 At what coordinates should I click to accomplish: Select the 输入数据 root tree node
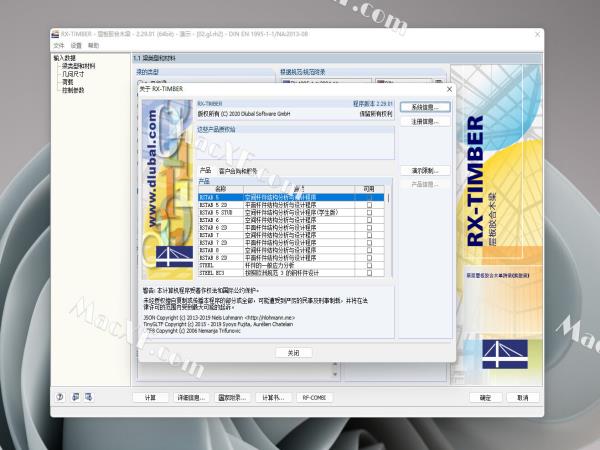coord(64,58)
